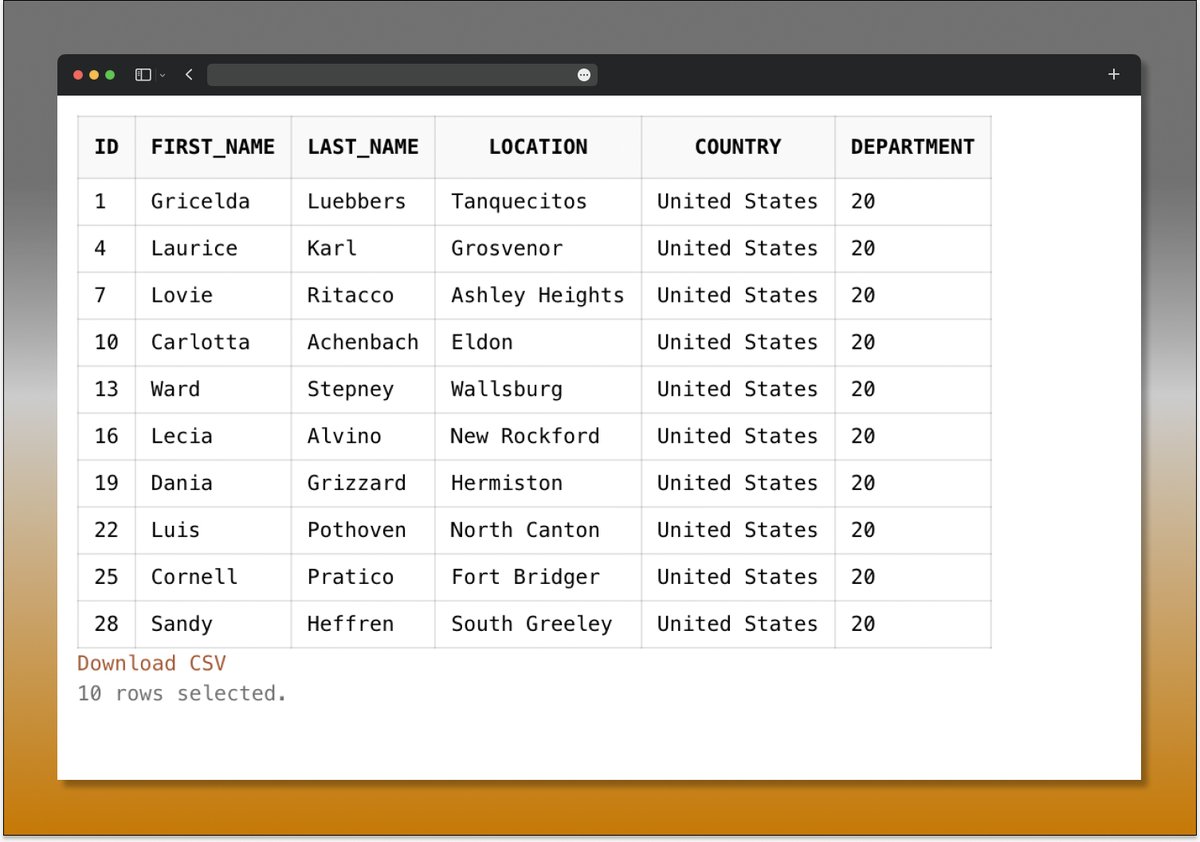
Task: Click the green maximize window button
Action: pyautogui.click(x=110, y=75)
